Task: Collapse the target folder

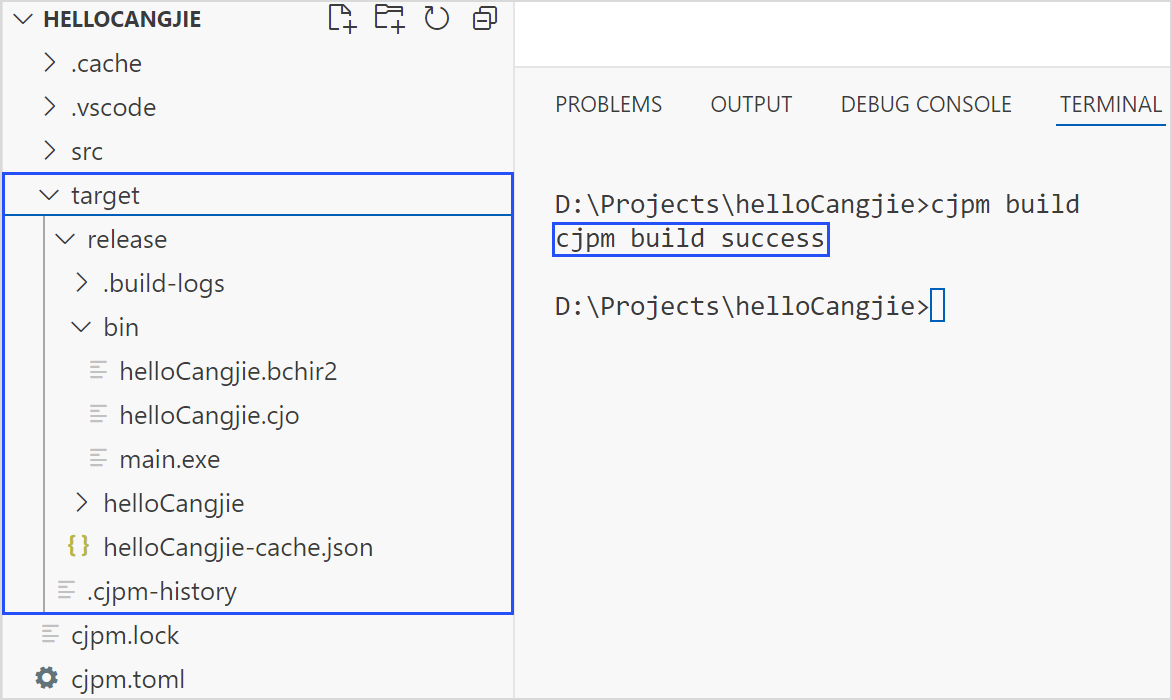Action: click(49, 195)
